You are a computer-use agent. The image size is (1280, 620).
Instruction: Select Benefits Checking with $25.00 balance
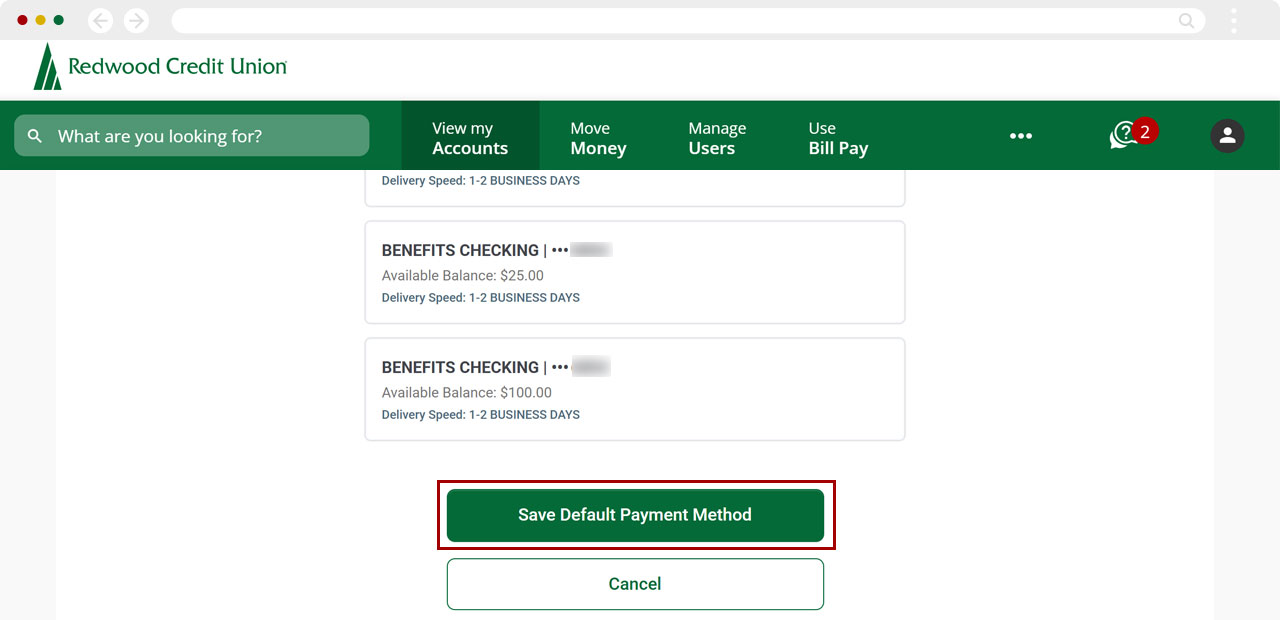pyautogui.click(x=635, y=272)
